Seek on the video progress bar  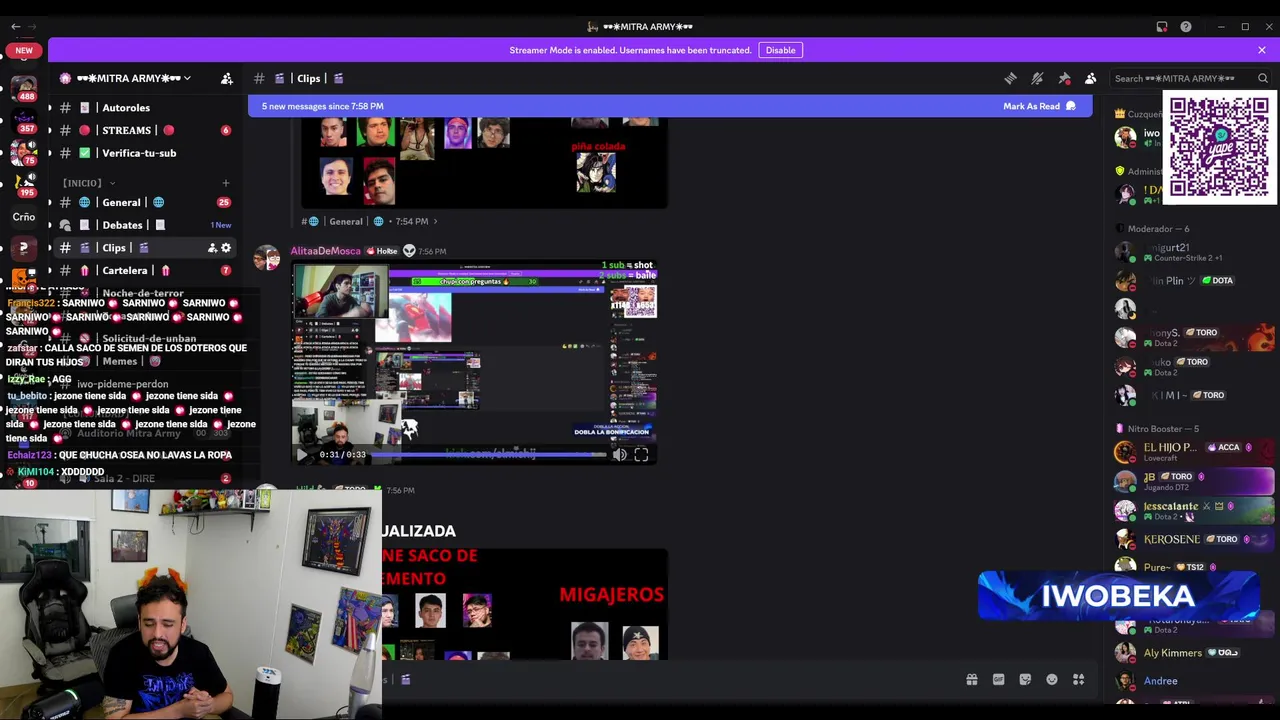[491, 455]
